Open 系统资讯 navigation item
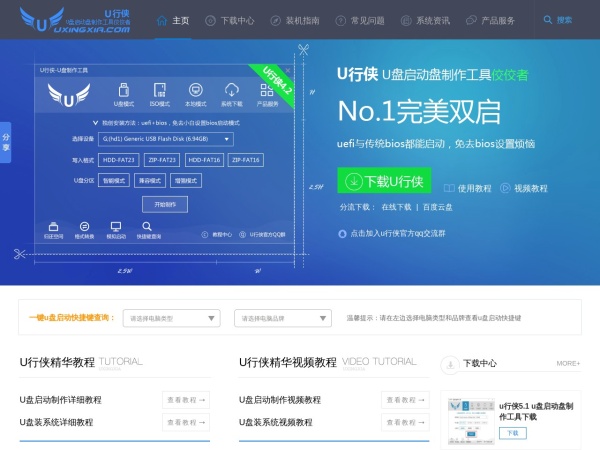 [x=425, y=20]
